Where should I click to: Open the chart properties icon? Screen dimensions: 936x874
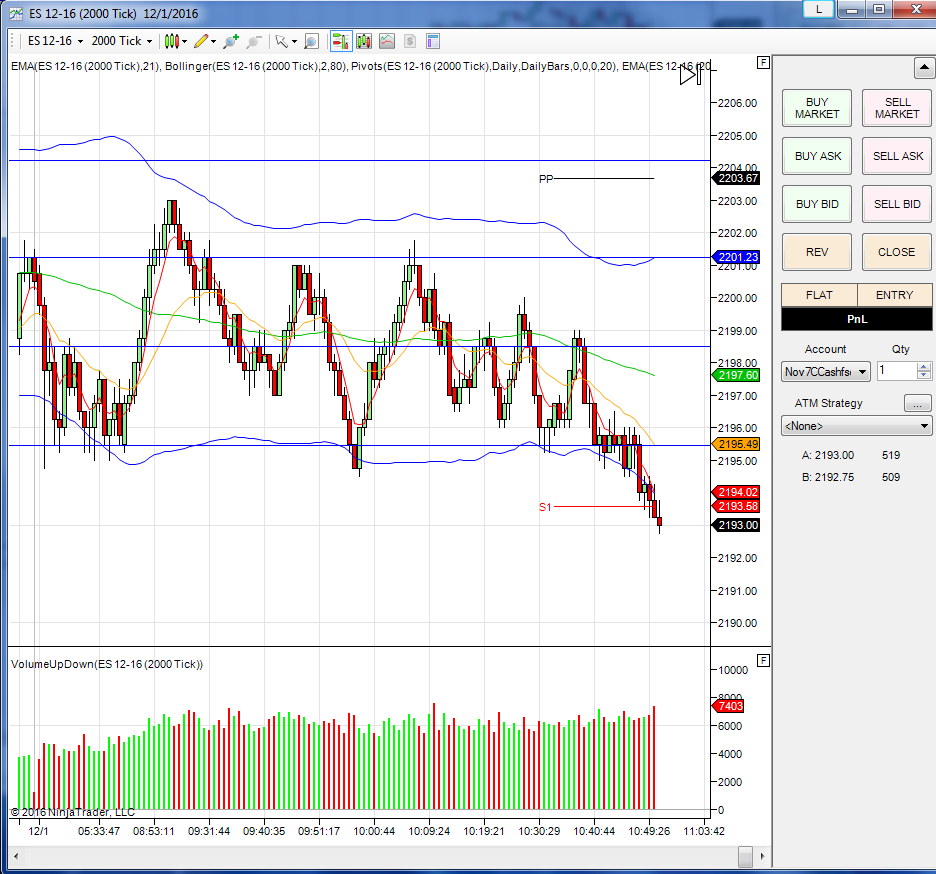pos(433,41)
